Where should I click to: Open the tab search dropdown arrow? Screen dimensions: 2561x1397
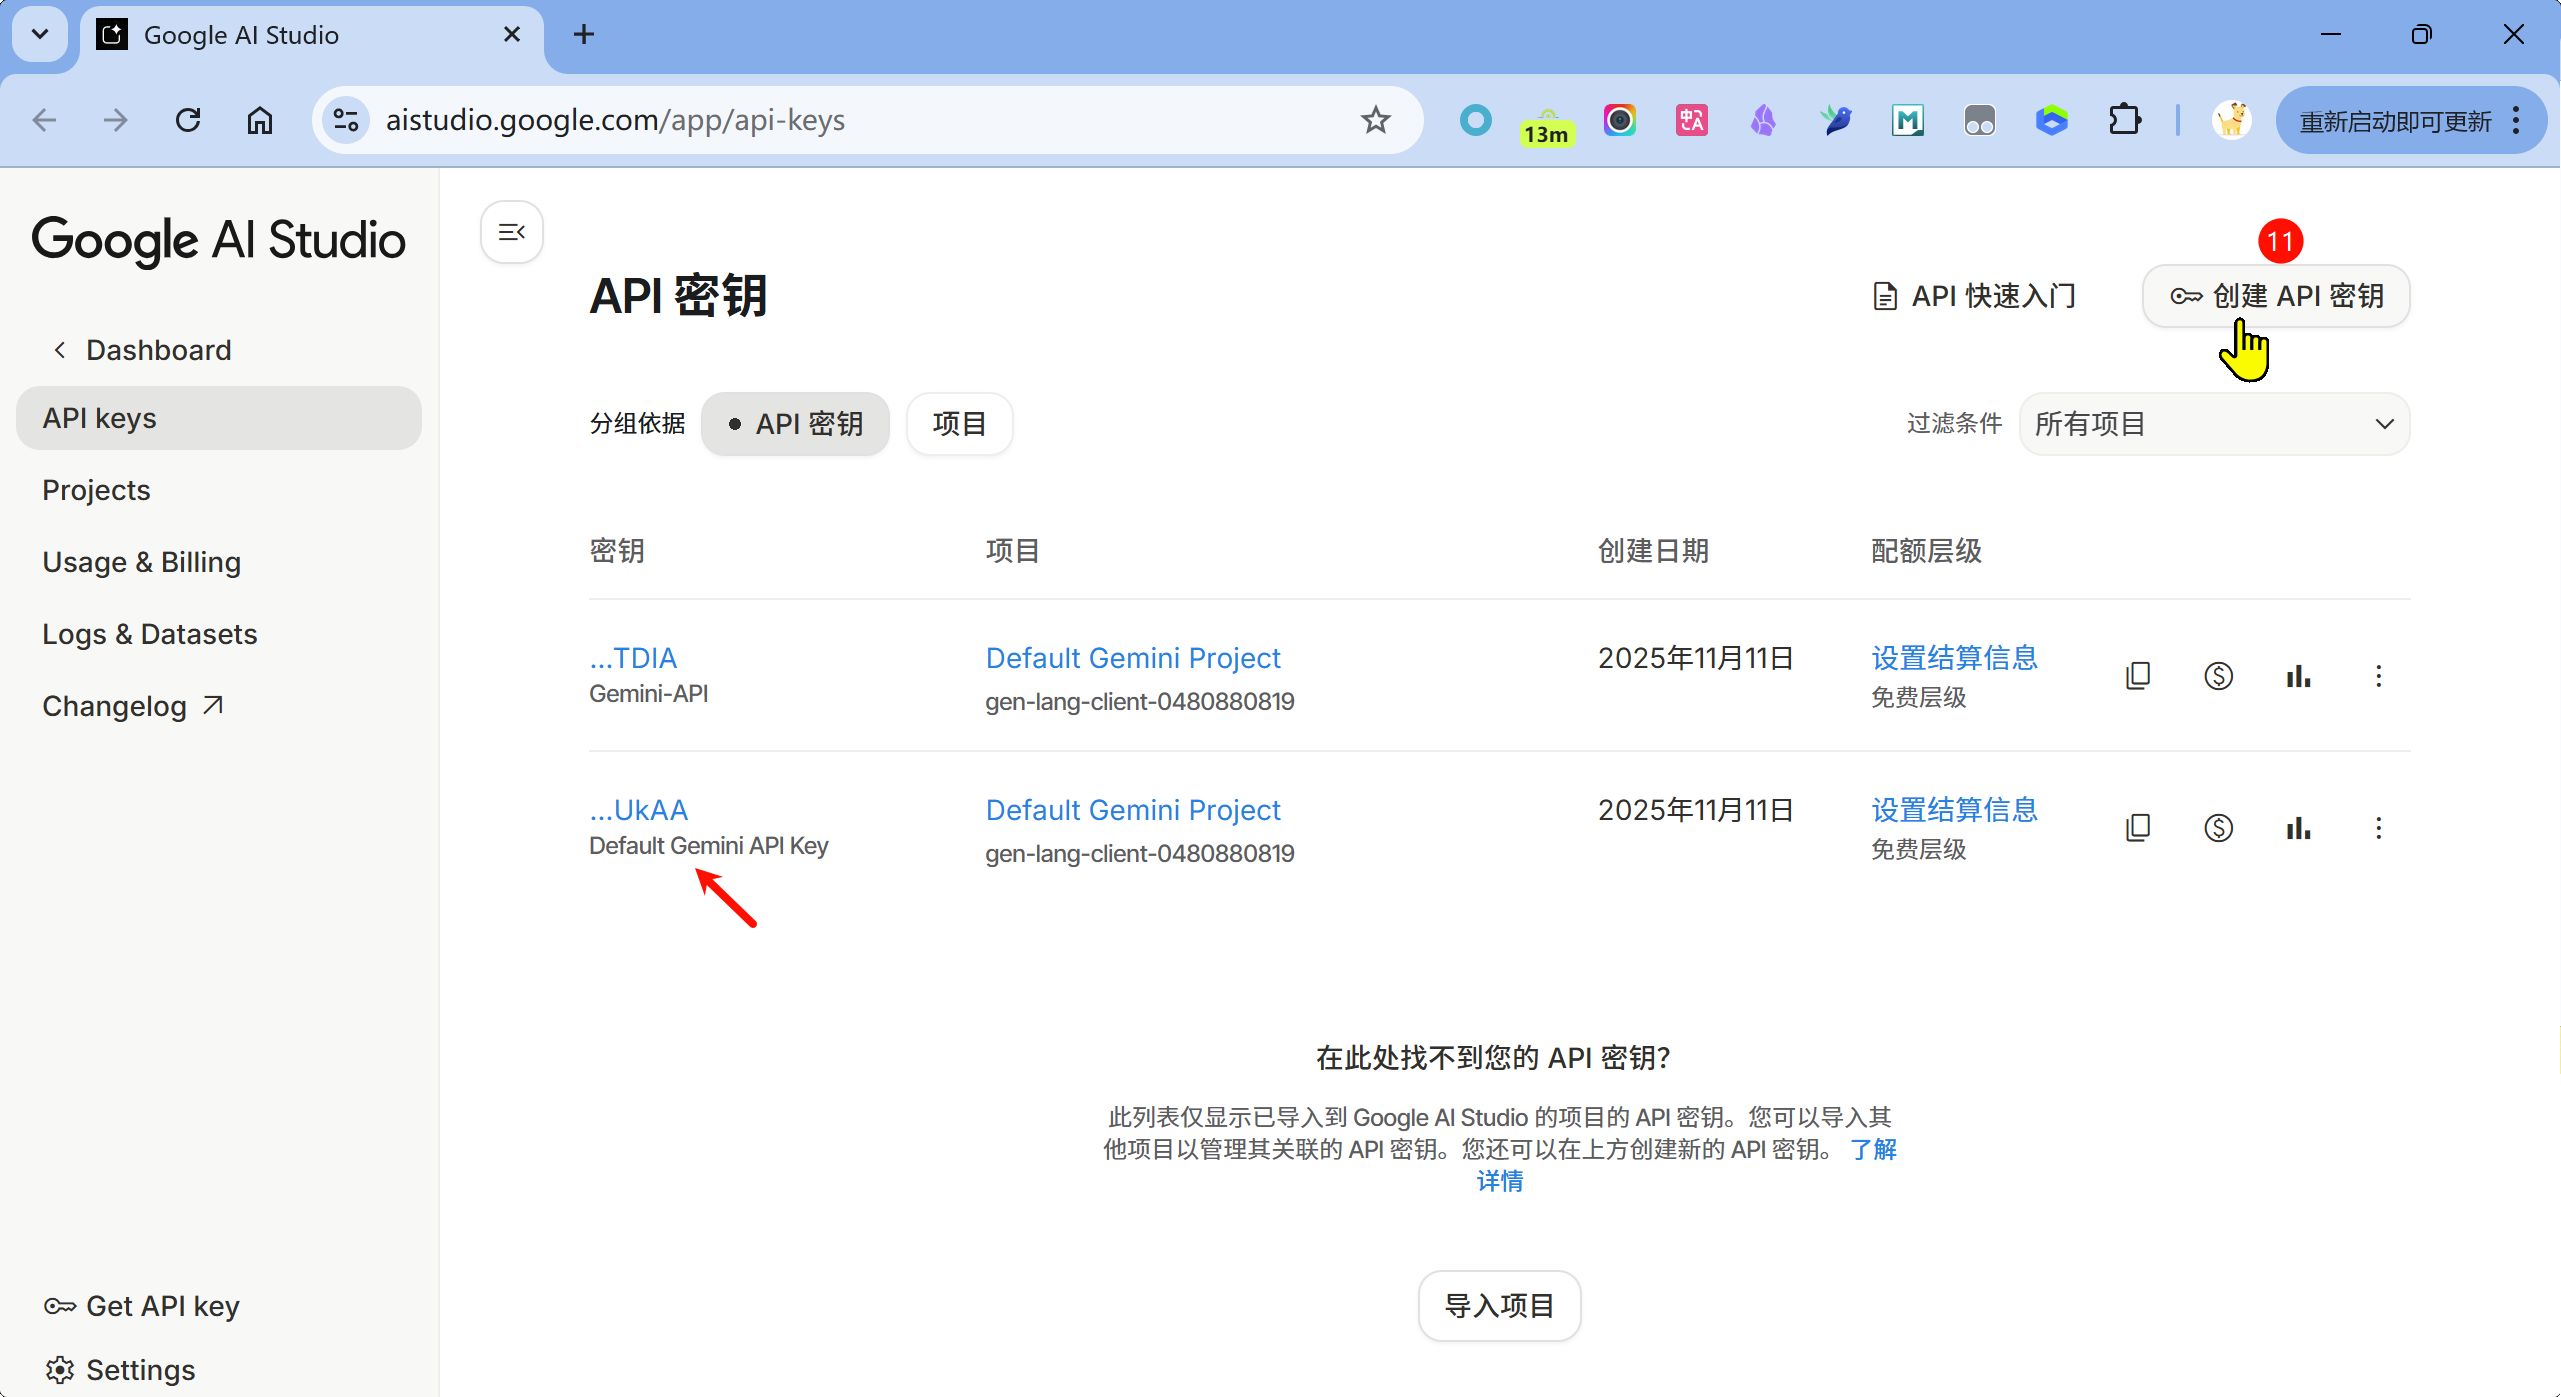(x=40, y=34)
